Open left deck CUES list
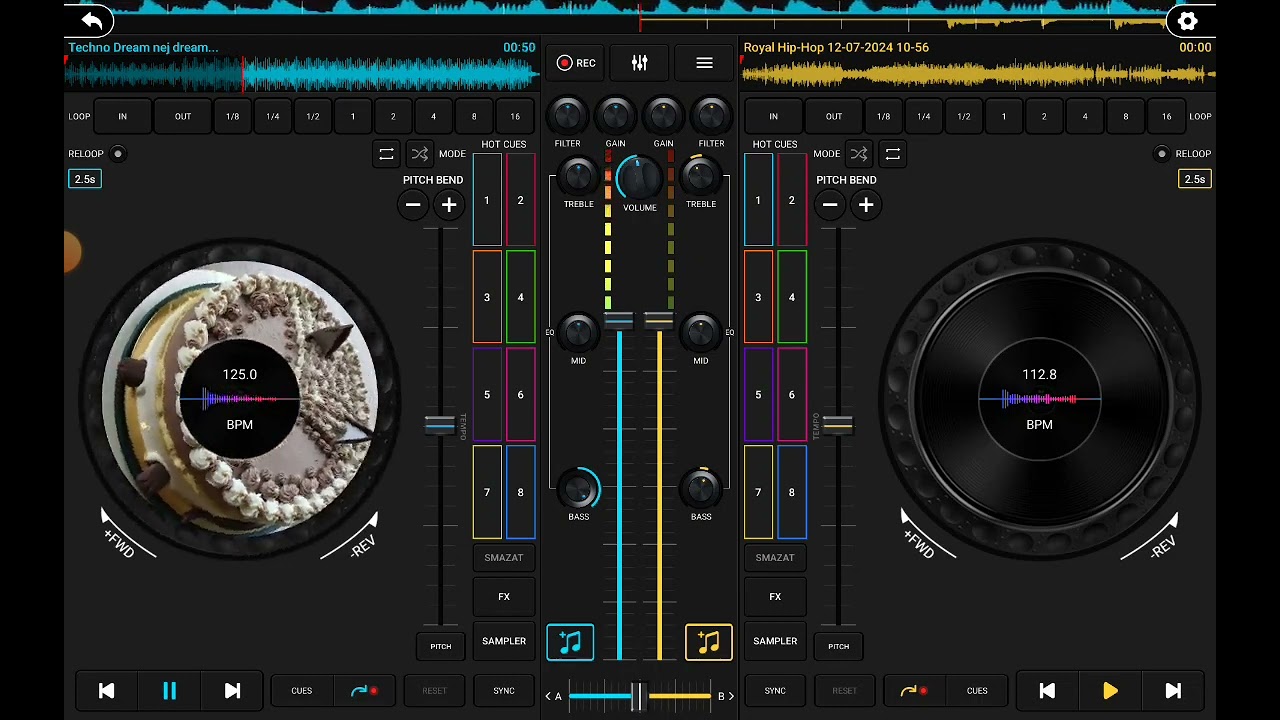 pyautogui.click(x=302, y=691)
